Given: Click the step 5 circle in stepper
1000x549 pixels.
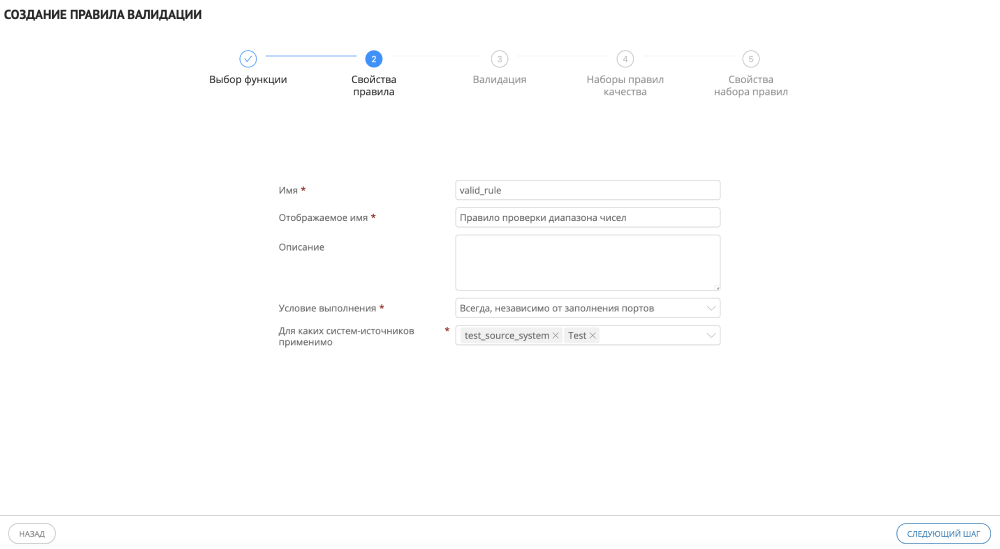Looking at the screenshot, I should [x=751, y=59].
